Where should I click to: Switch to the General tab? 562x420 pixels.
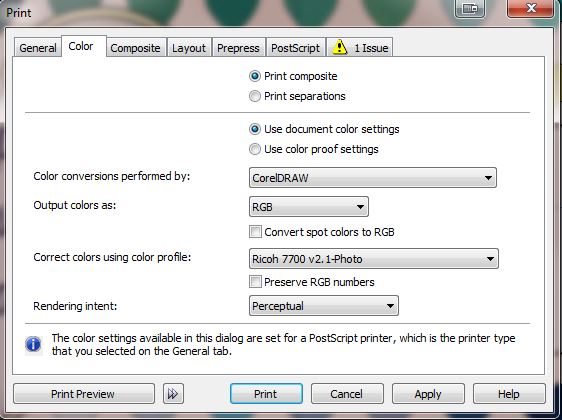tap(38, 48)
